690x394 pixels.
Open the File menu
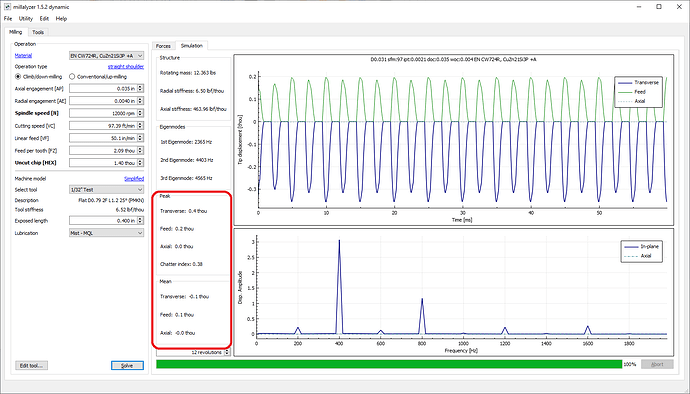[x=8, y=18]
